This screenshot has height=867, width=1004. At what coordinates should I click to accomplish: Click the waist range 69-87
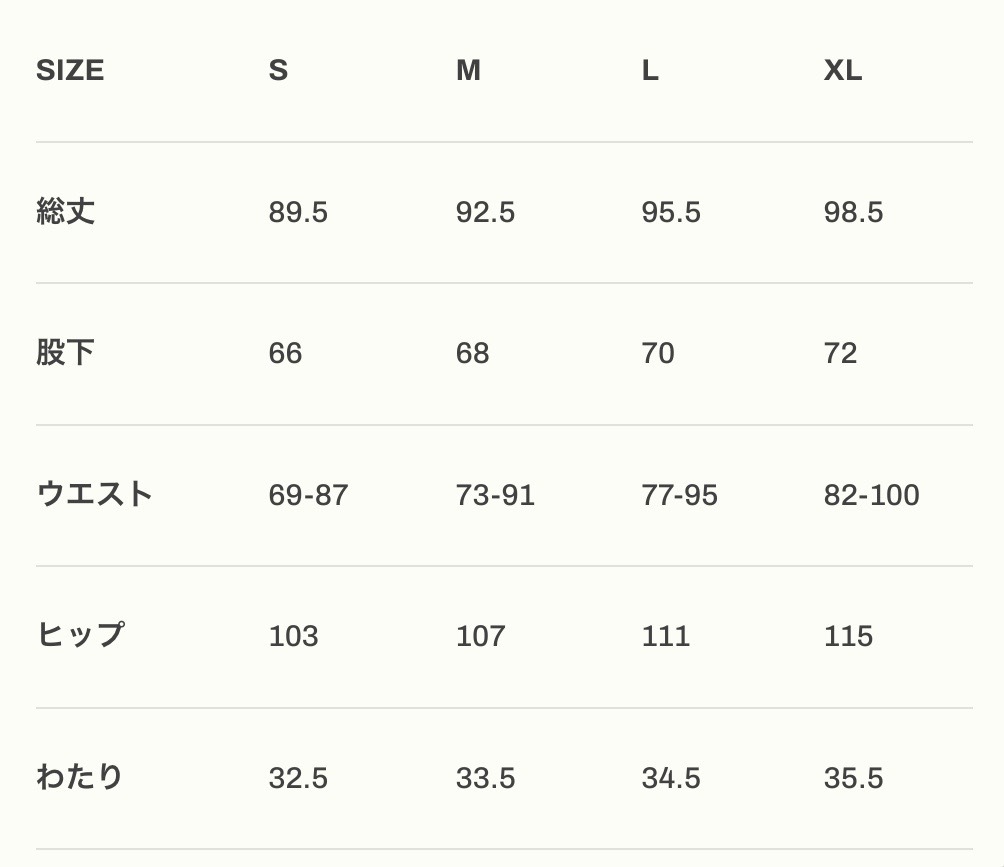tap(308, 495)
